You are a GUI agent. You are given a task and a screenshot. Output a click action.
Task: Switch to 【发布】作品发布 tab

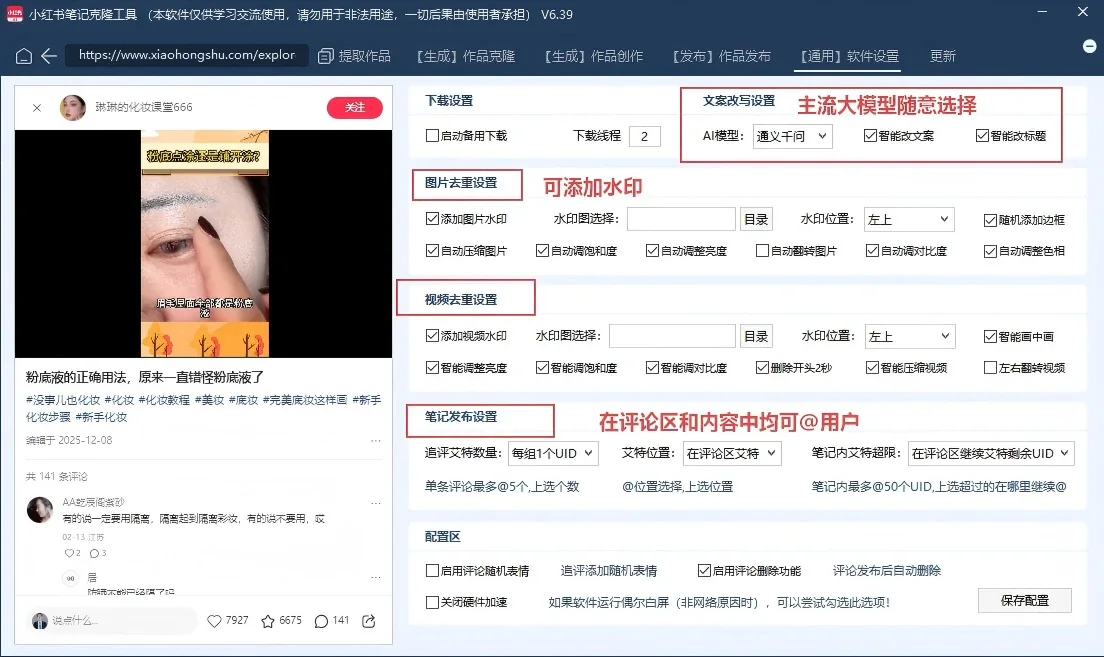tap(721, 56)
